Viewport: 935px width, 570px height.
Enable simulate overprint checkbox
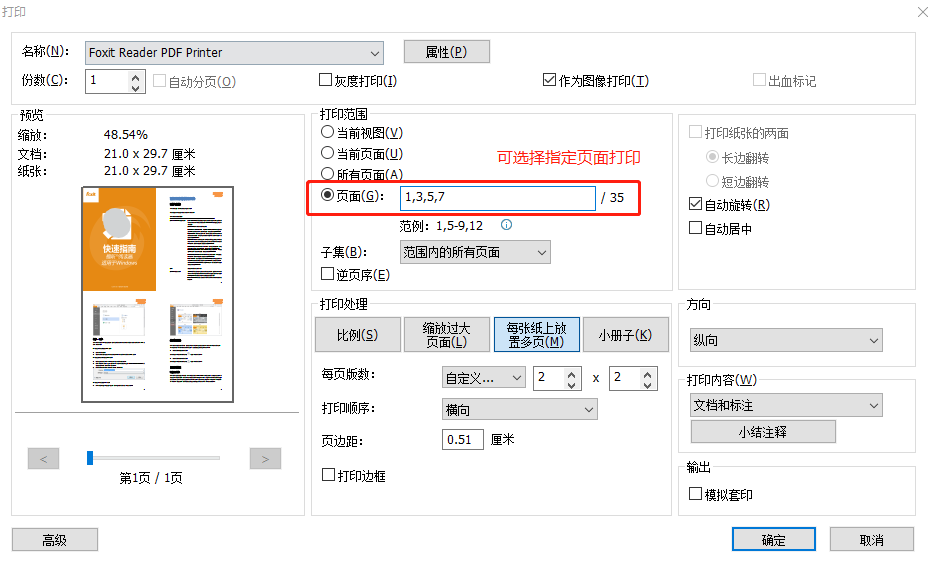click(695, 494)
